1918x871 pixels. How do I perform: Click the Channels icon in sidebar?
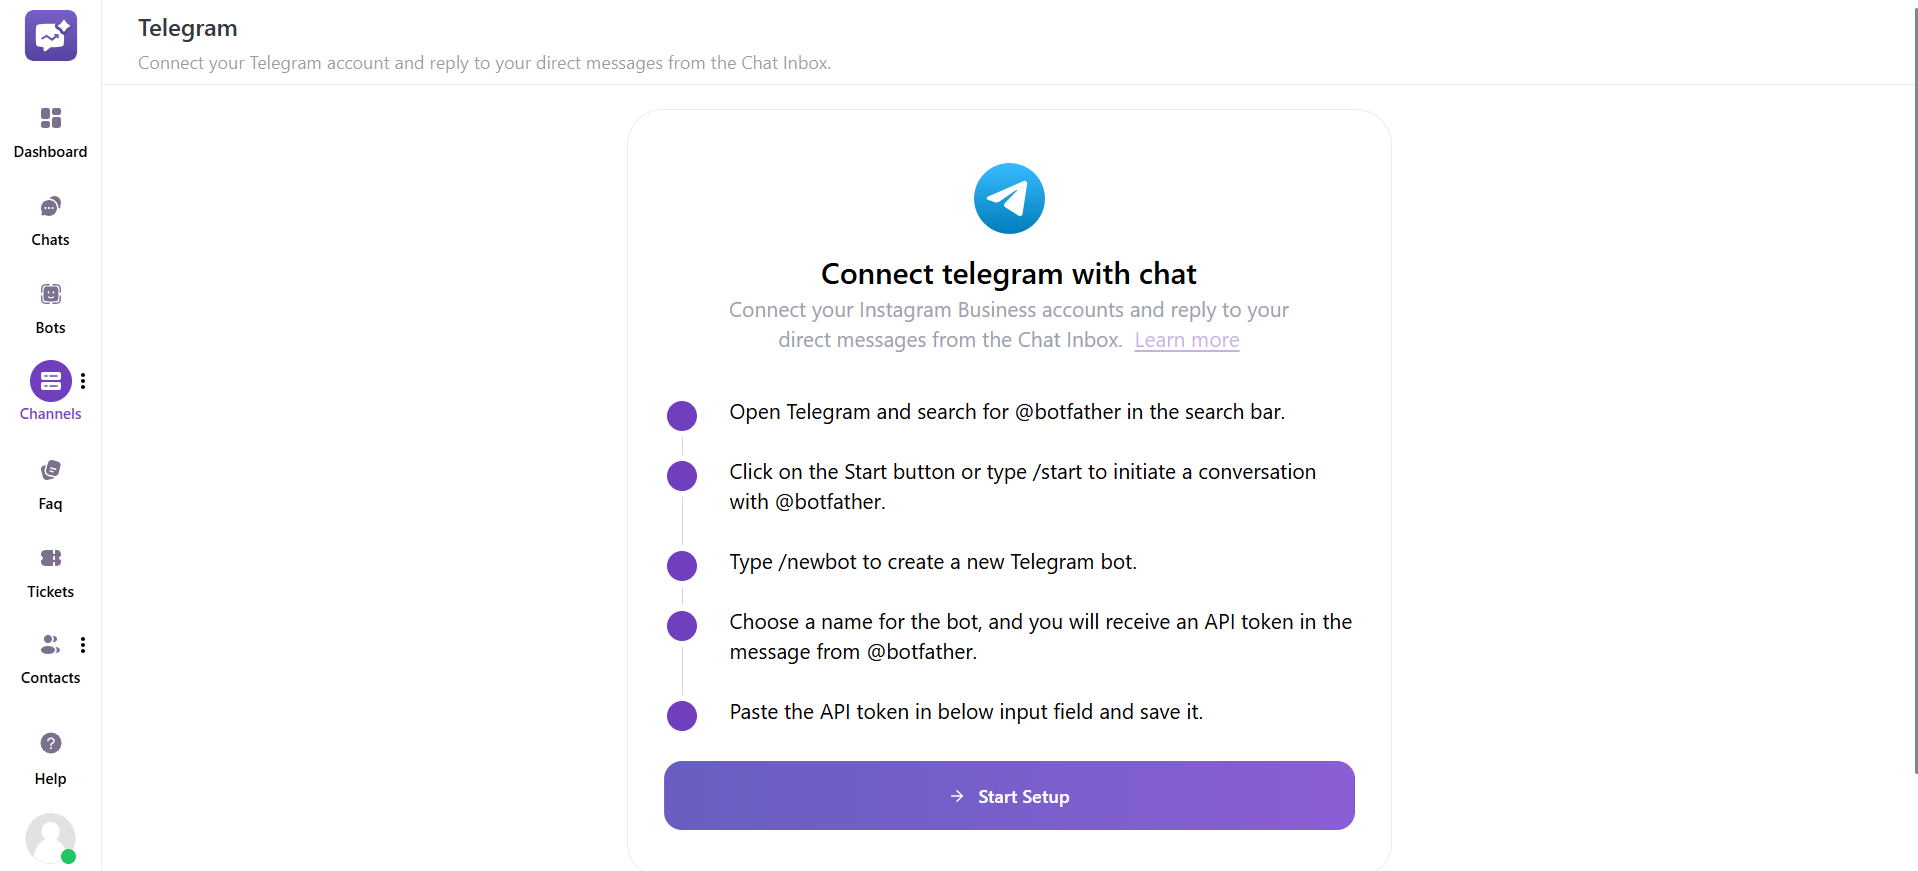click(x=50, y=380)
